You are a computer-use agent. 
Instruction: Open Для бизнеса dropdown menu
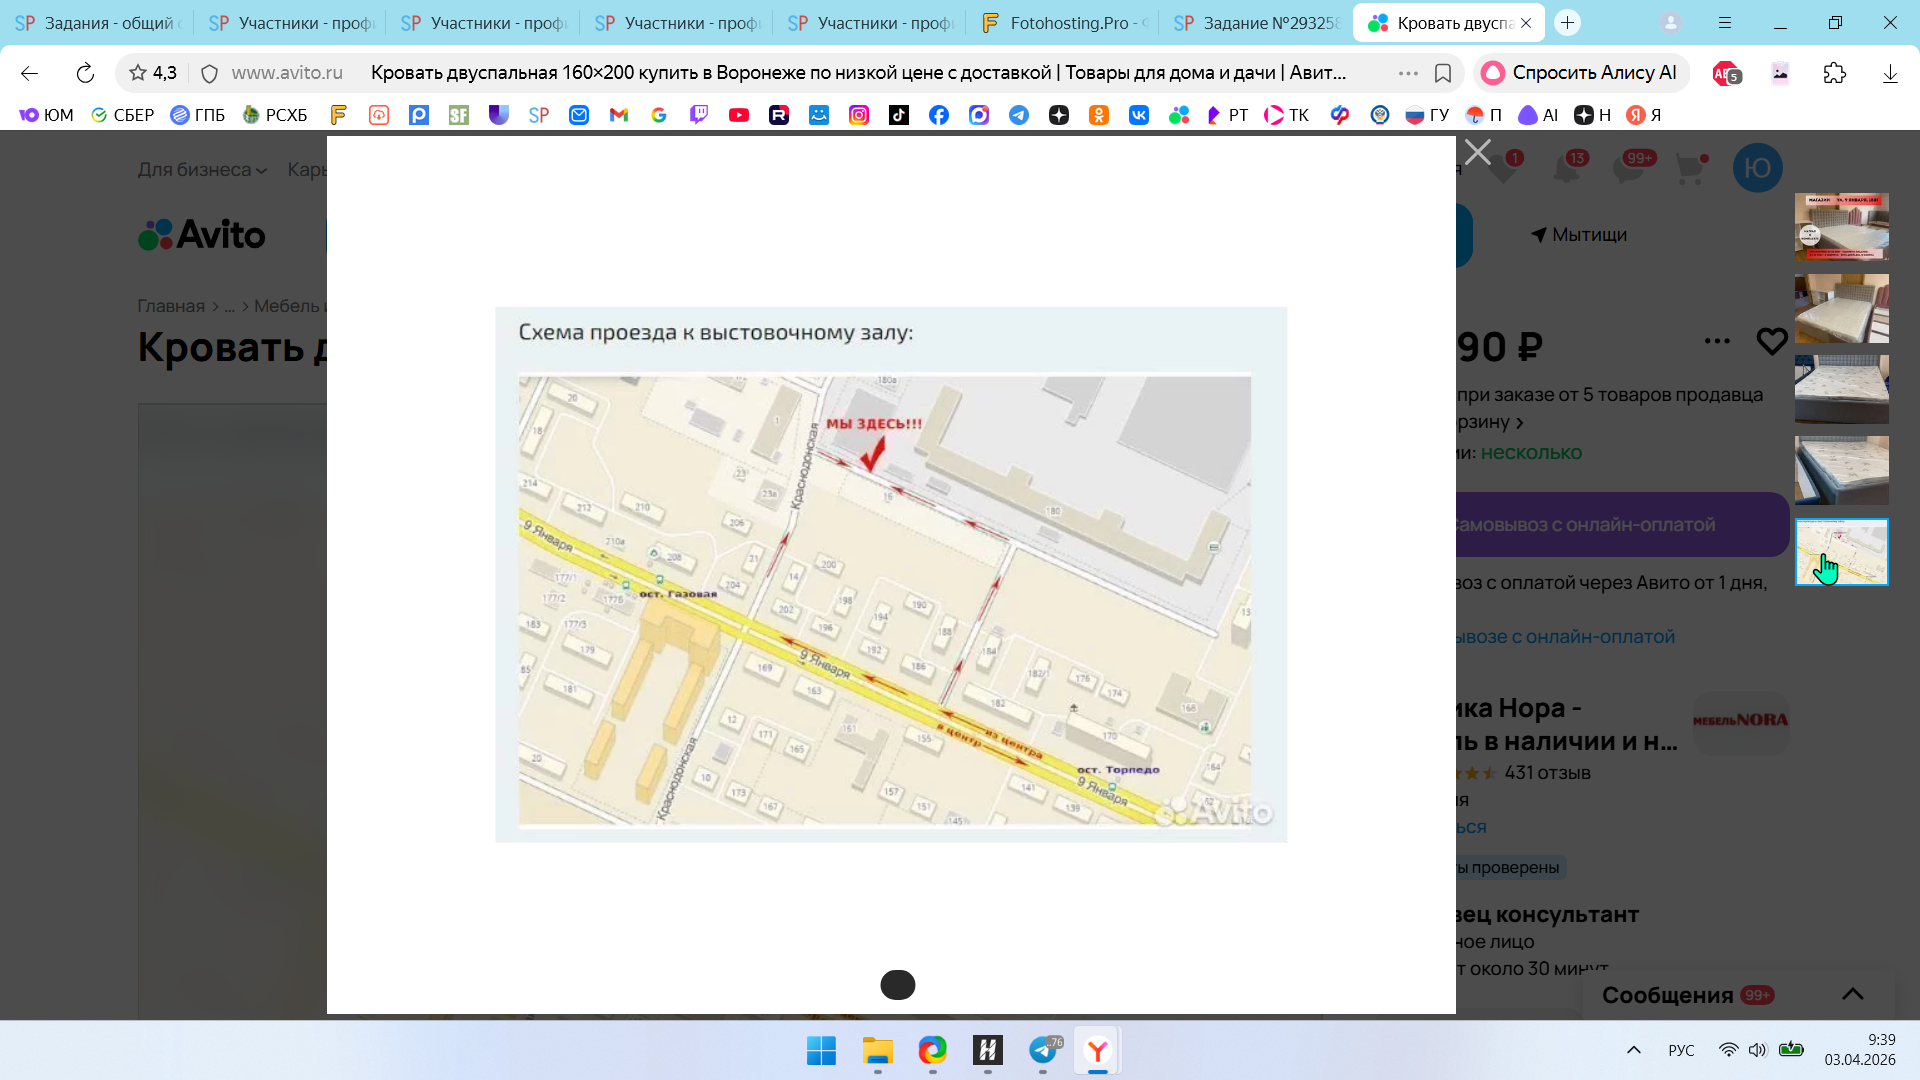point(202,170)
